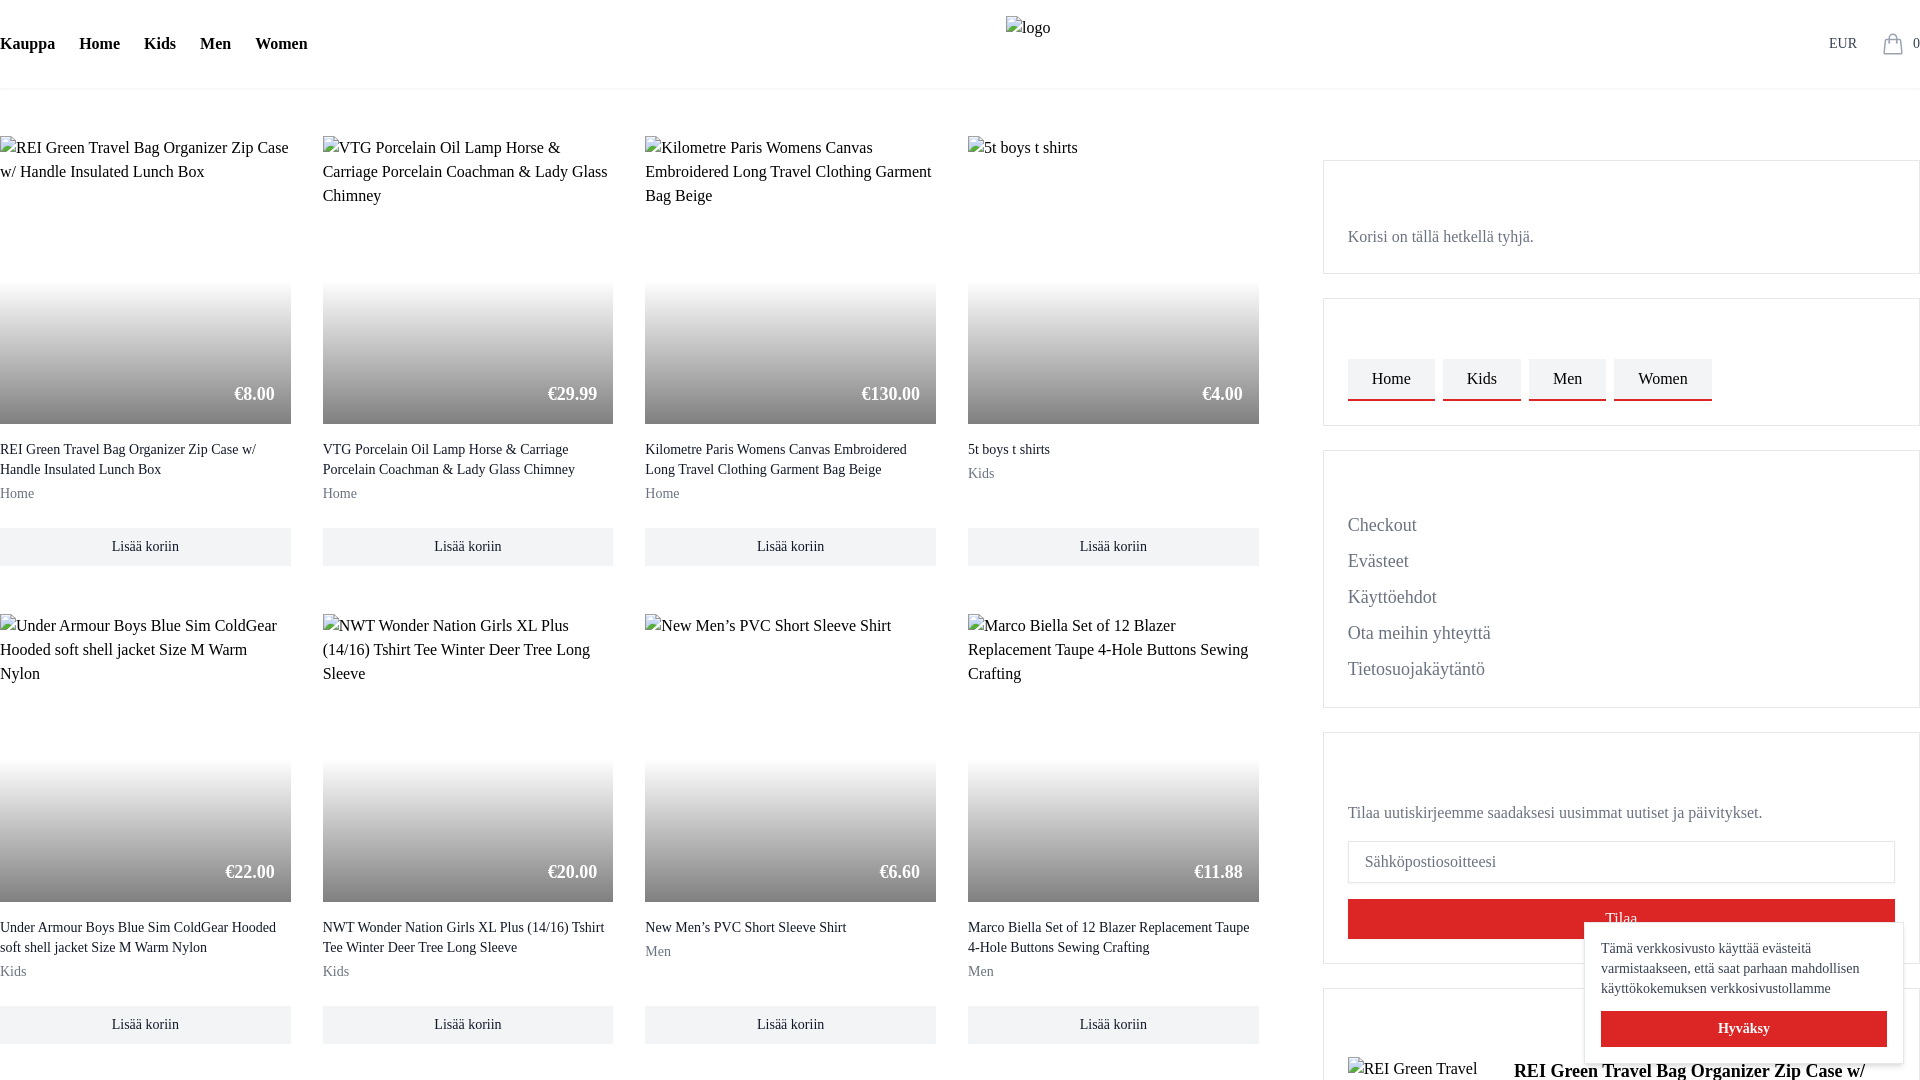Add REI Green Travel Bag to cart
Screen dimensions: 1920x1080
[145, 547]
